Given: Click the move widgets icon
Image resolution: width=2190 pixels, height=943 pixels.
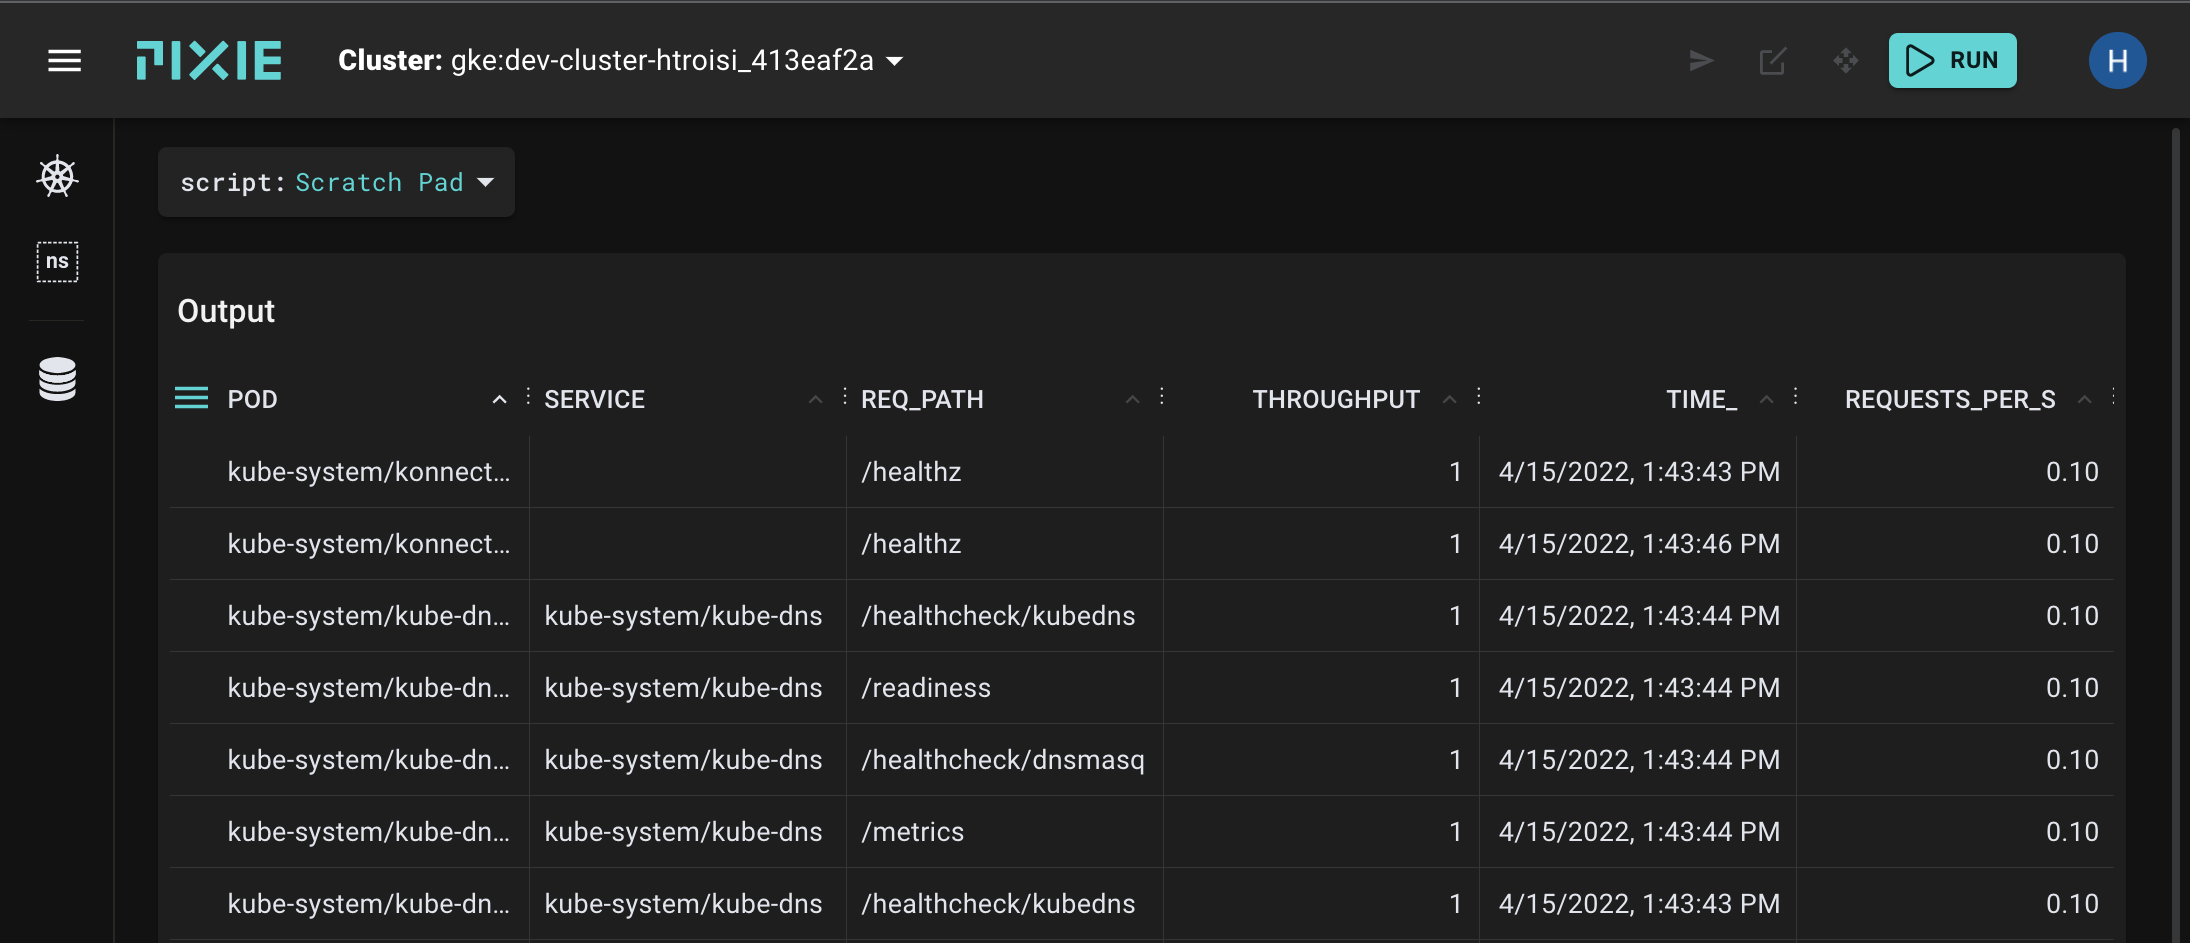Looking at the screenshot, I should pyautogui.click(x=1845, y=61).
